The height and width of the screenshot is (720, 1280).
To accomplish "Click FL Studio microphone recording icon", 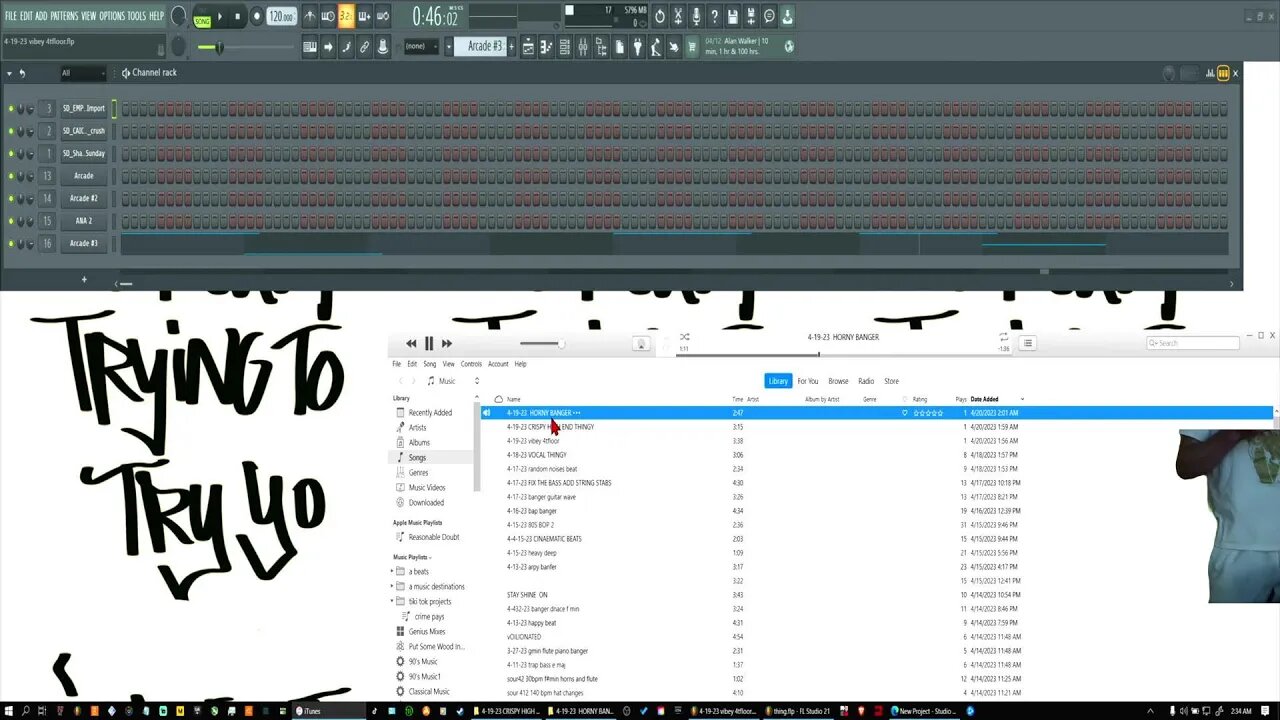I will point(696,17).
